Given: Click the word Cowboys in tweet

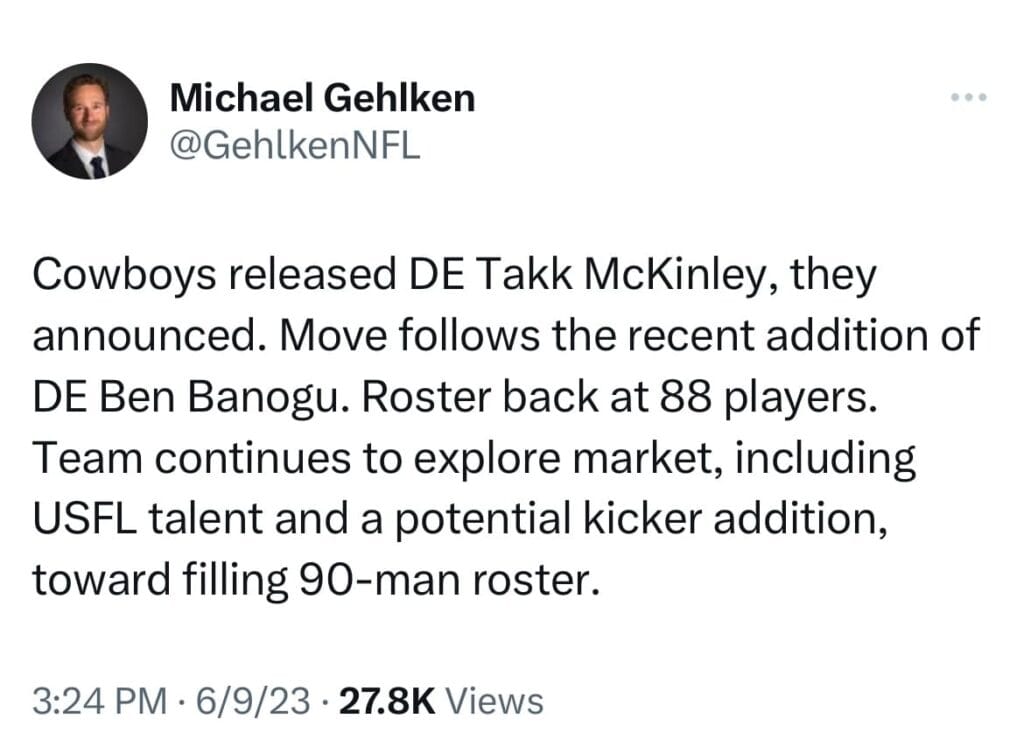Looking at the screenshot, I should (x=124, y=275).
